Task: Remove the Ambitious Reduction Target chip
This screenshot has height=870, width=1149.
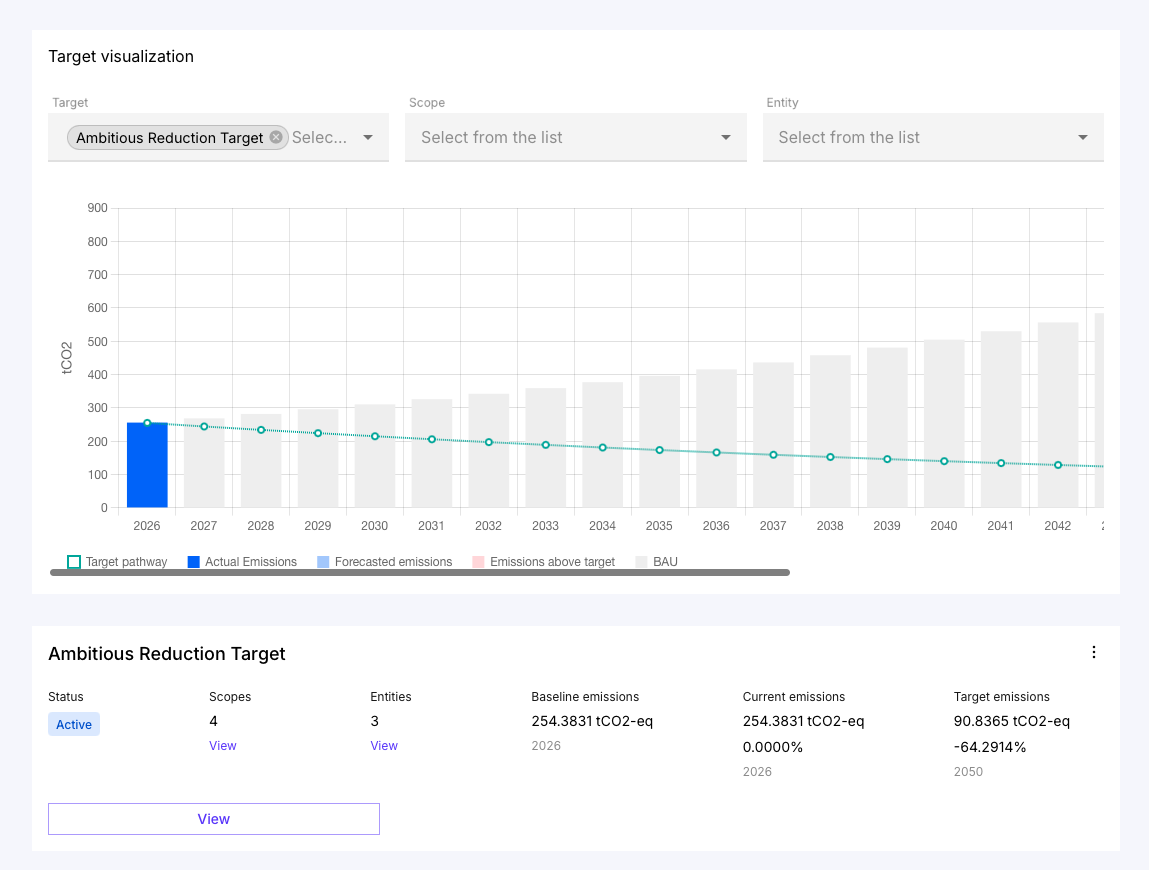Action: coord(276,138)
